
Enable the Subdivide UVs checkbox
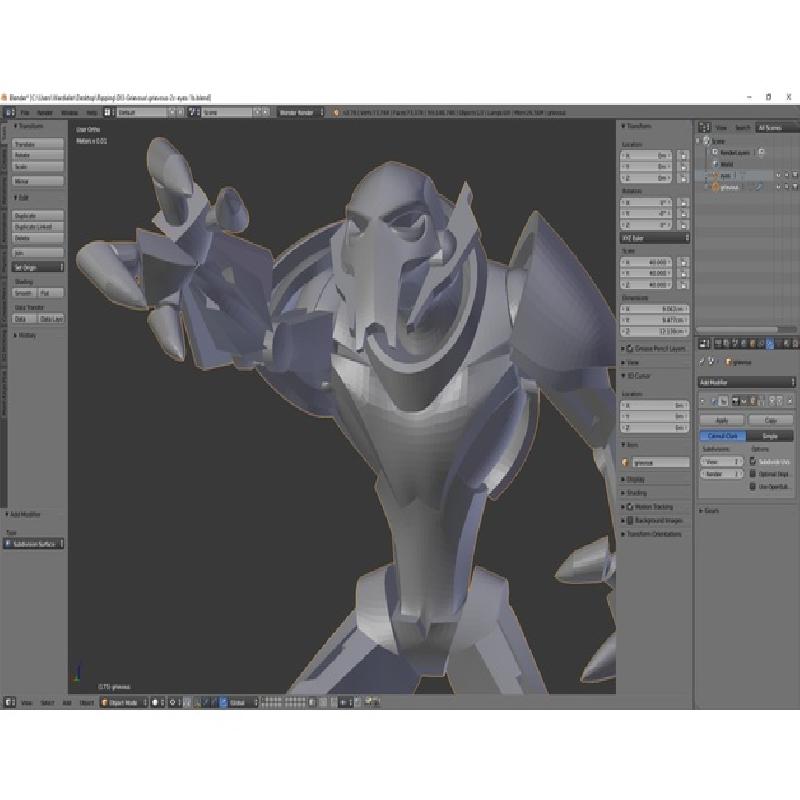coord(752,462)
